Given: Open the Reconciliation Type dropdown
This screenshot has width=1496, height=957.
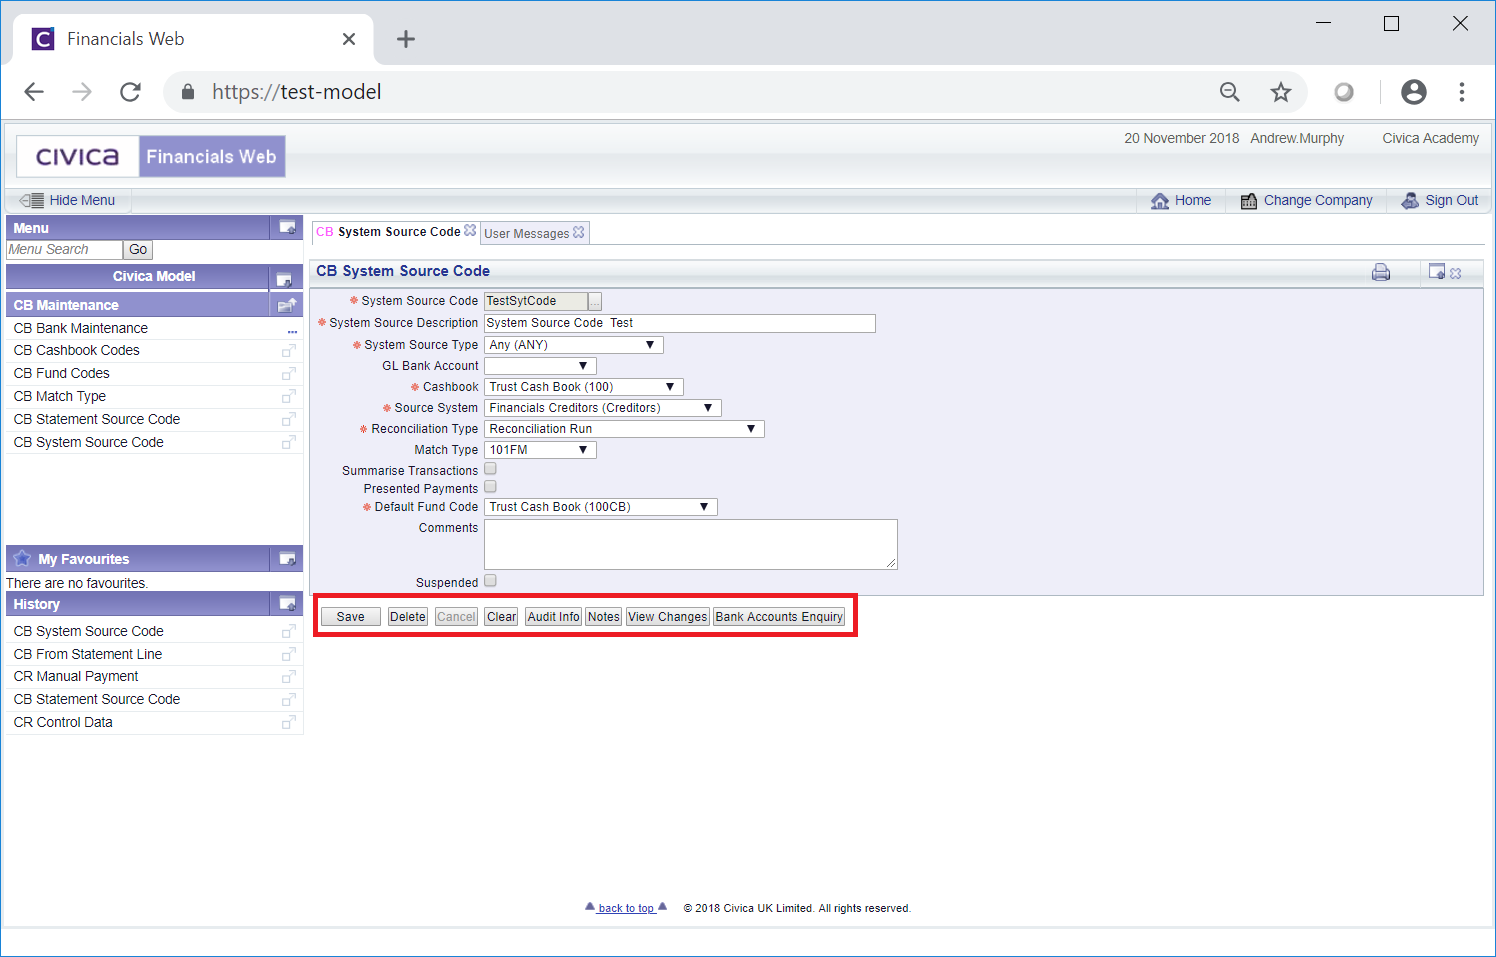Looking at the screenshot, I should tap(624, 429).
